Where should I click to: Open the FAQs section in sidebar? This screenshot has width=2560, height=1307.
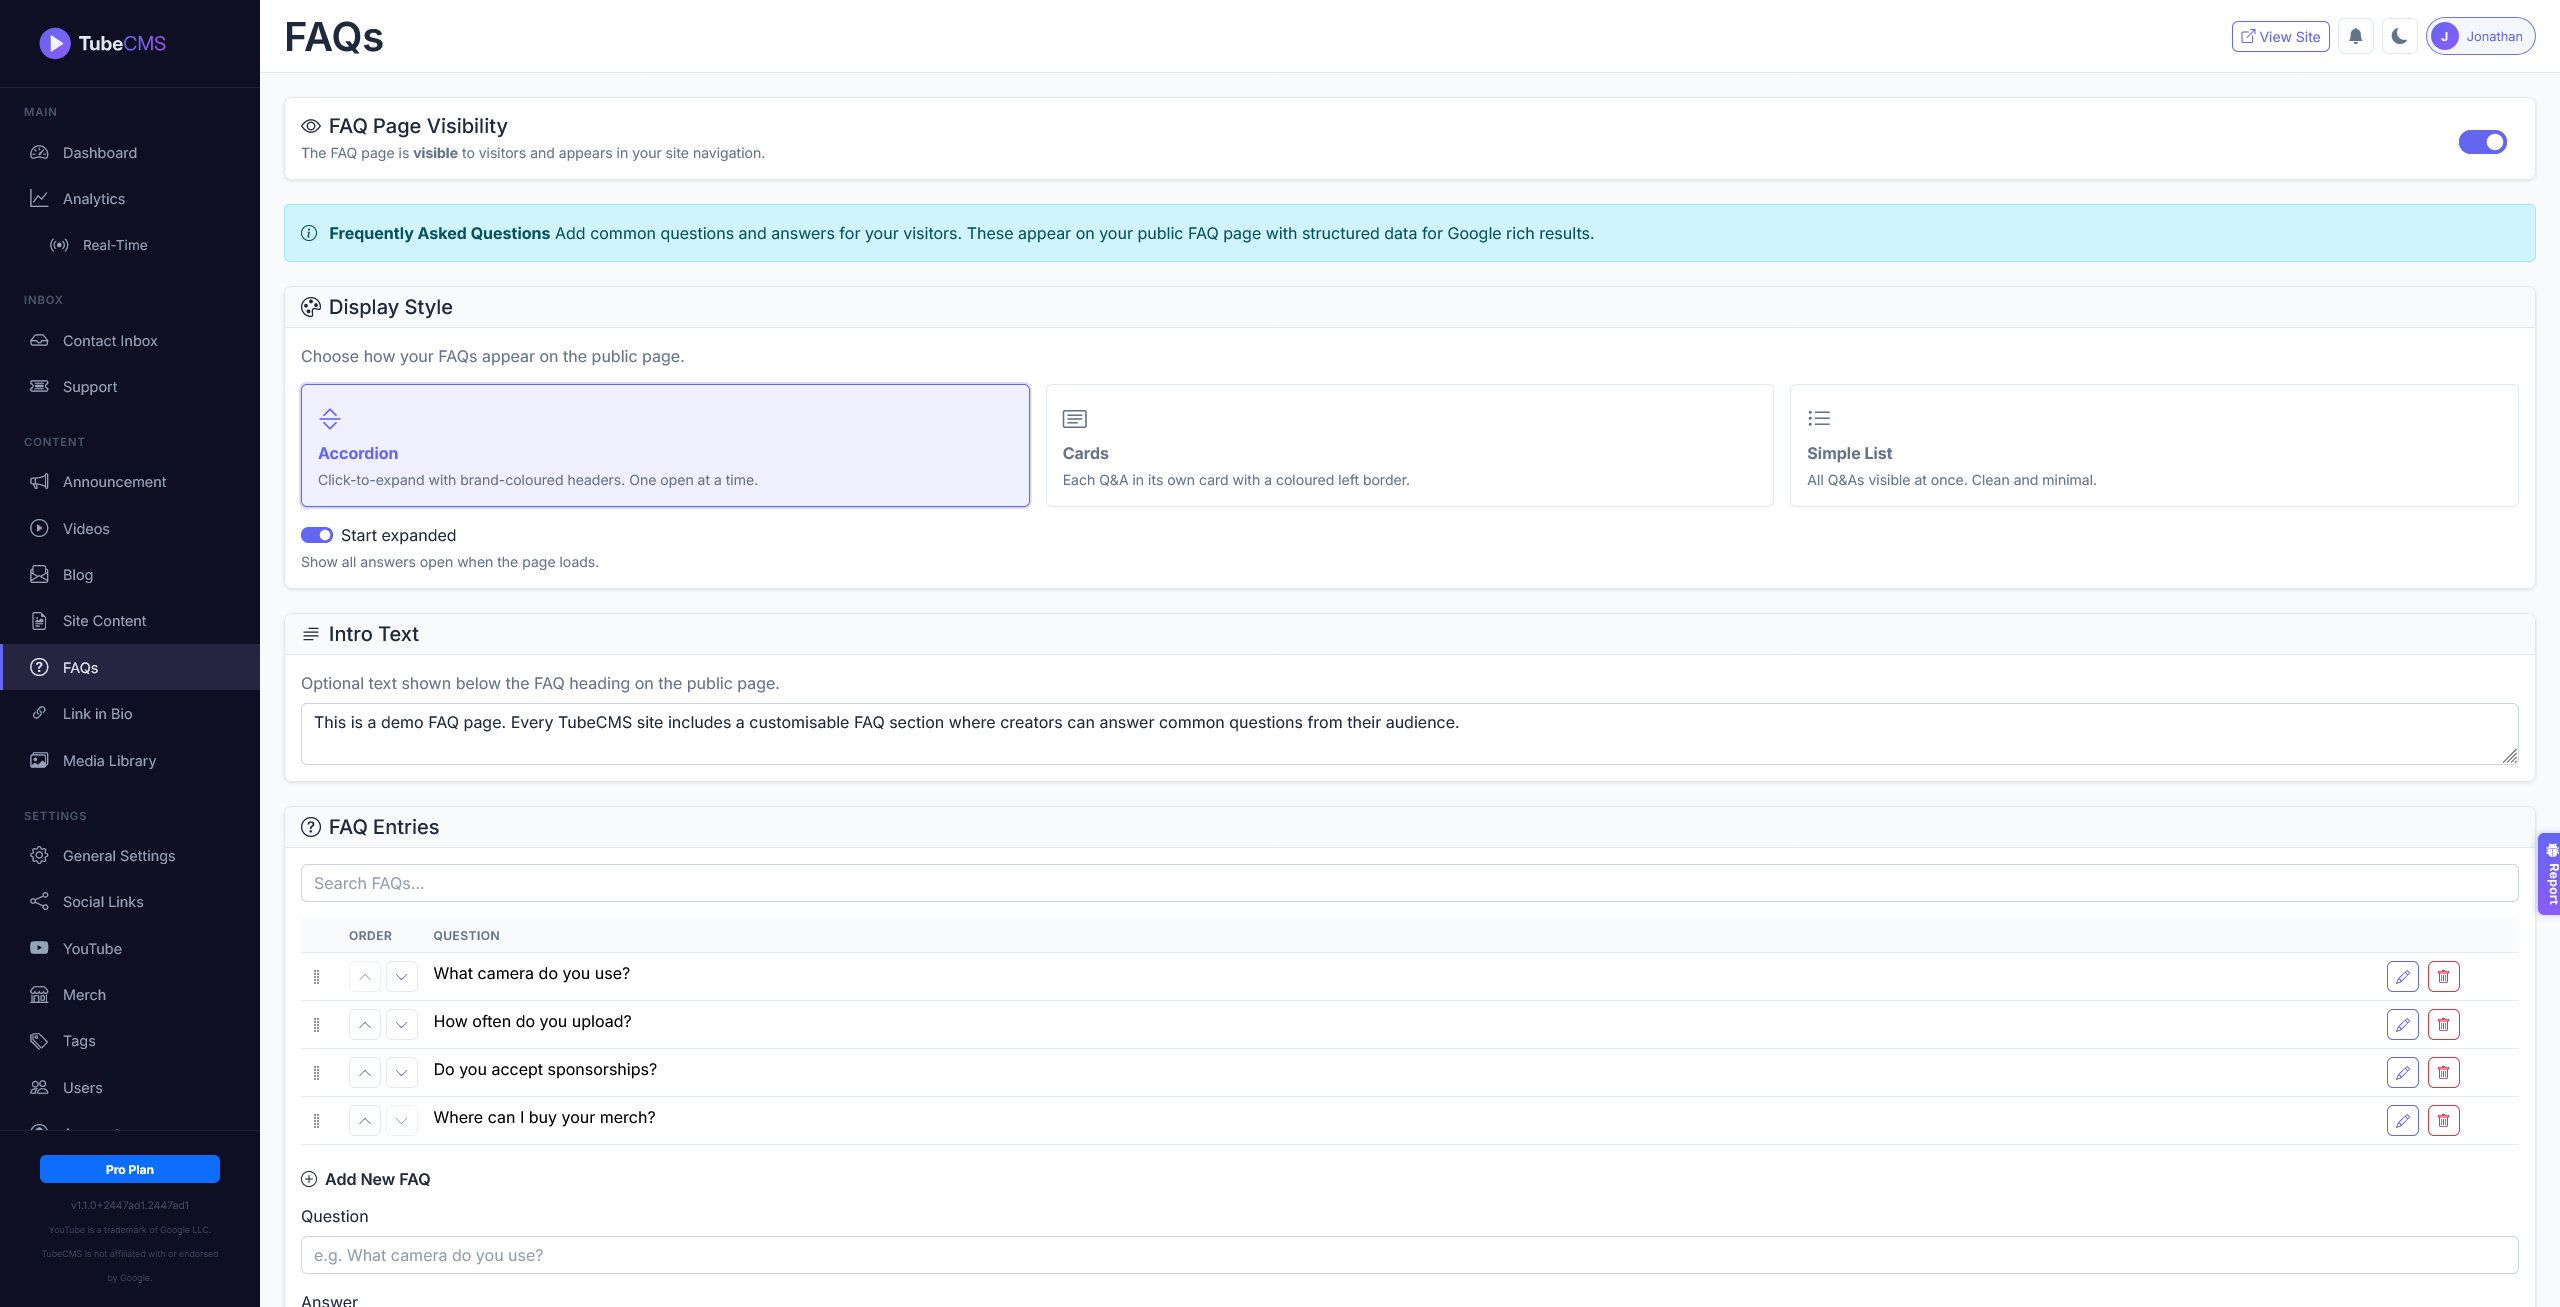80,667
